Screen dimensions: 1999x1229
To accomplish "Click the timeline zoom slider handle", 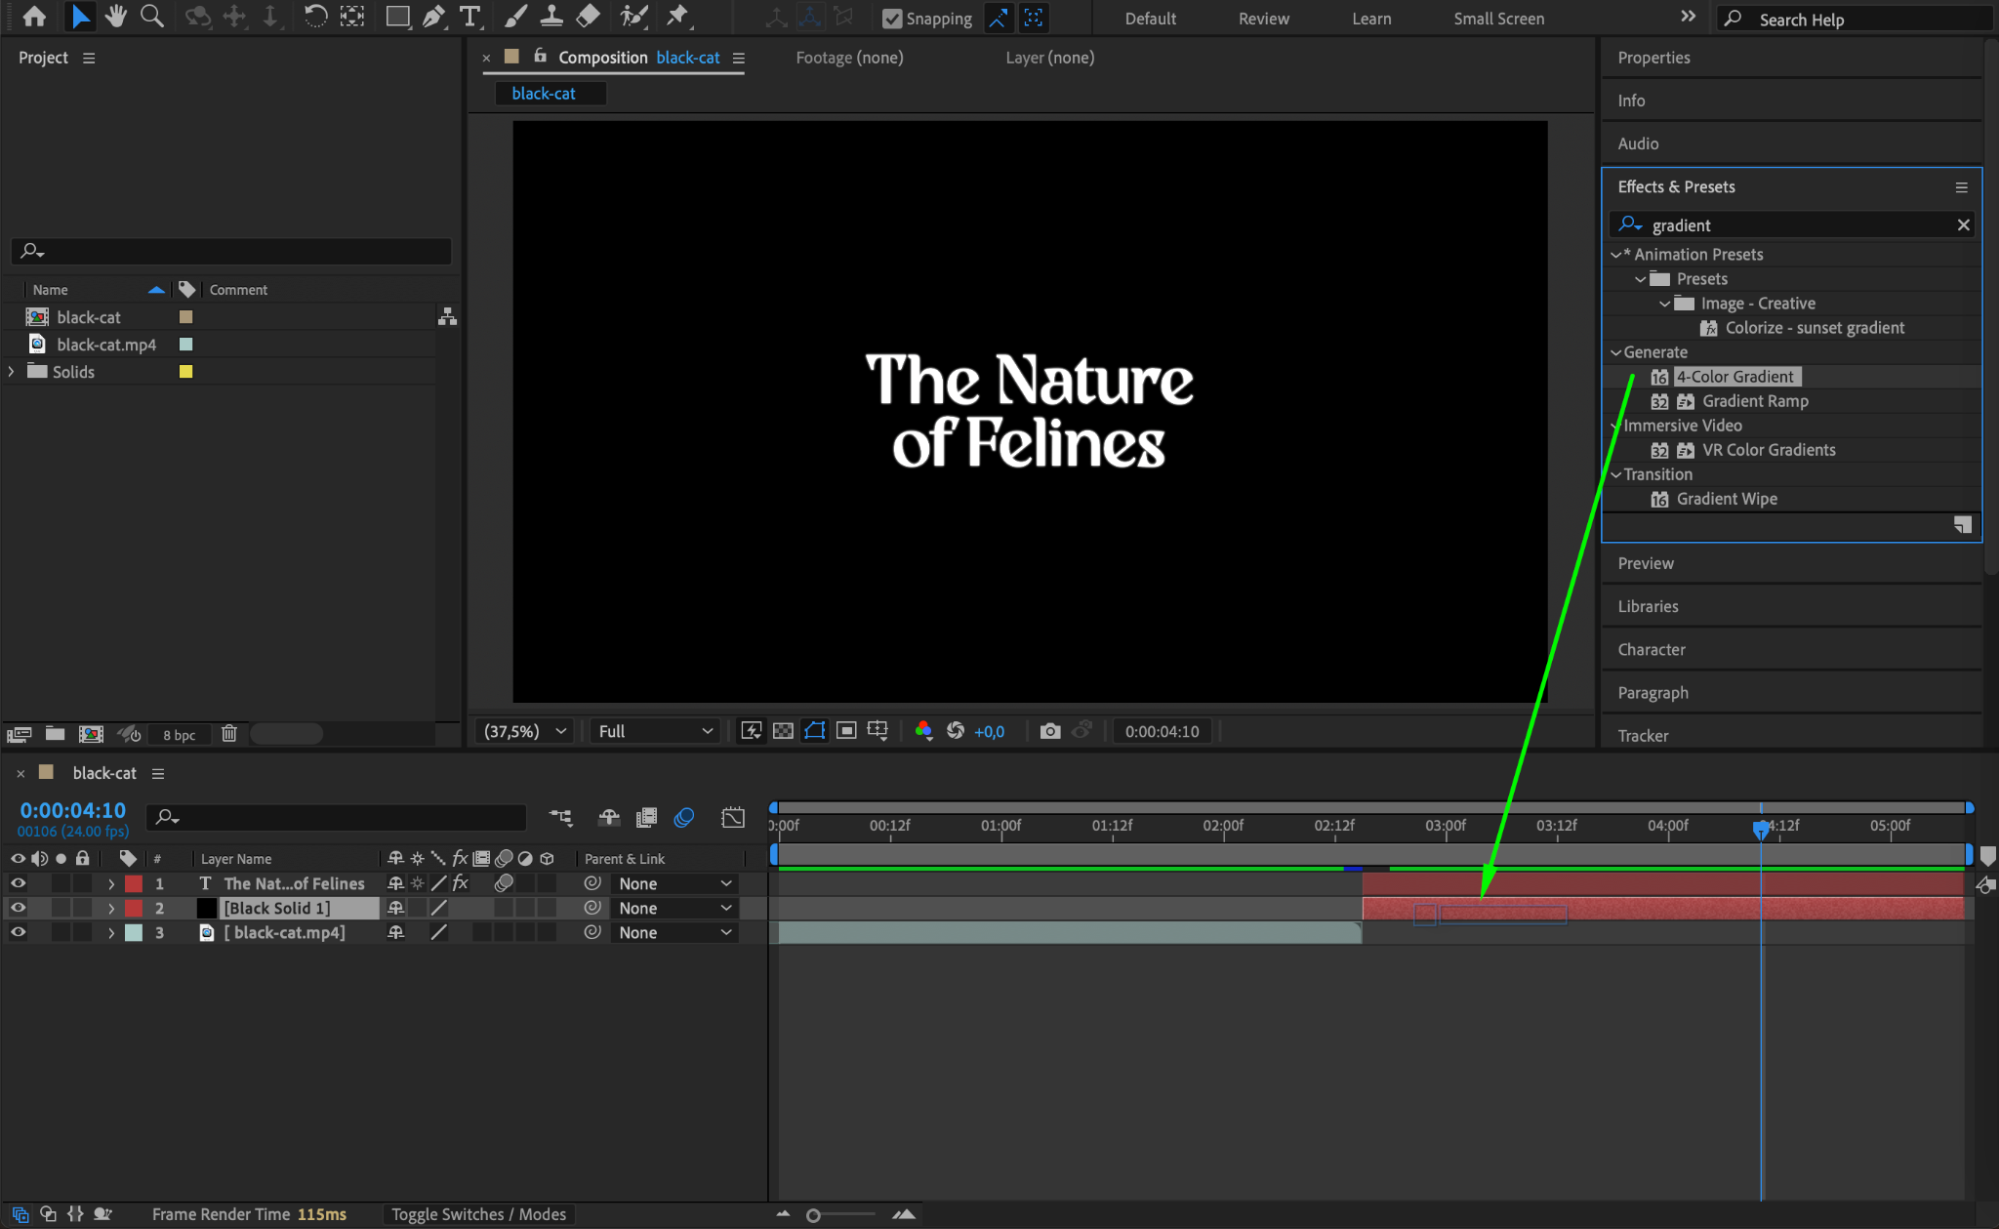I will 813,1215.
